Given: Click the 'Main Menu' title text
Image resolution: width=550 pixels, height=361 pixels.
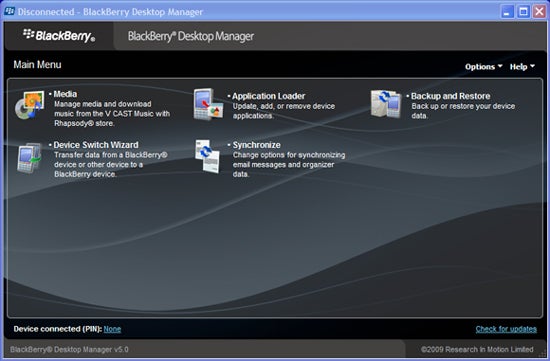Looking at the screenshot, I should (37, 65).
